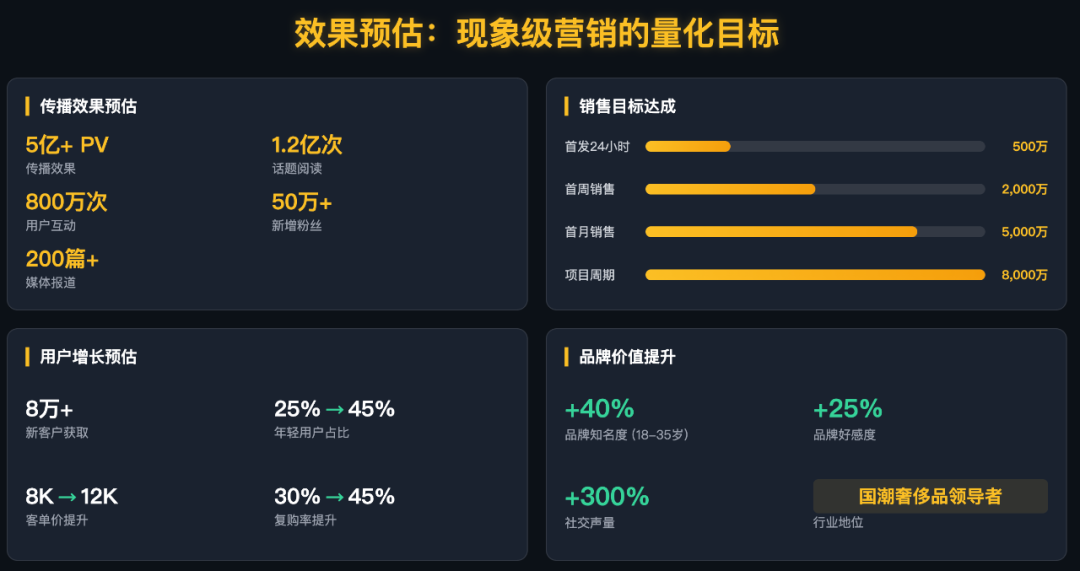The image size is (1080, 571).
Task: Select the 国潮奢侈品领导者 badge
Action: pyautogui.click(x=930, y=496)
